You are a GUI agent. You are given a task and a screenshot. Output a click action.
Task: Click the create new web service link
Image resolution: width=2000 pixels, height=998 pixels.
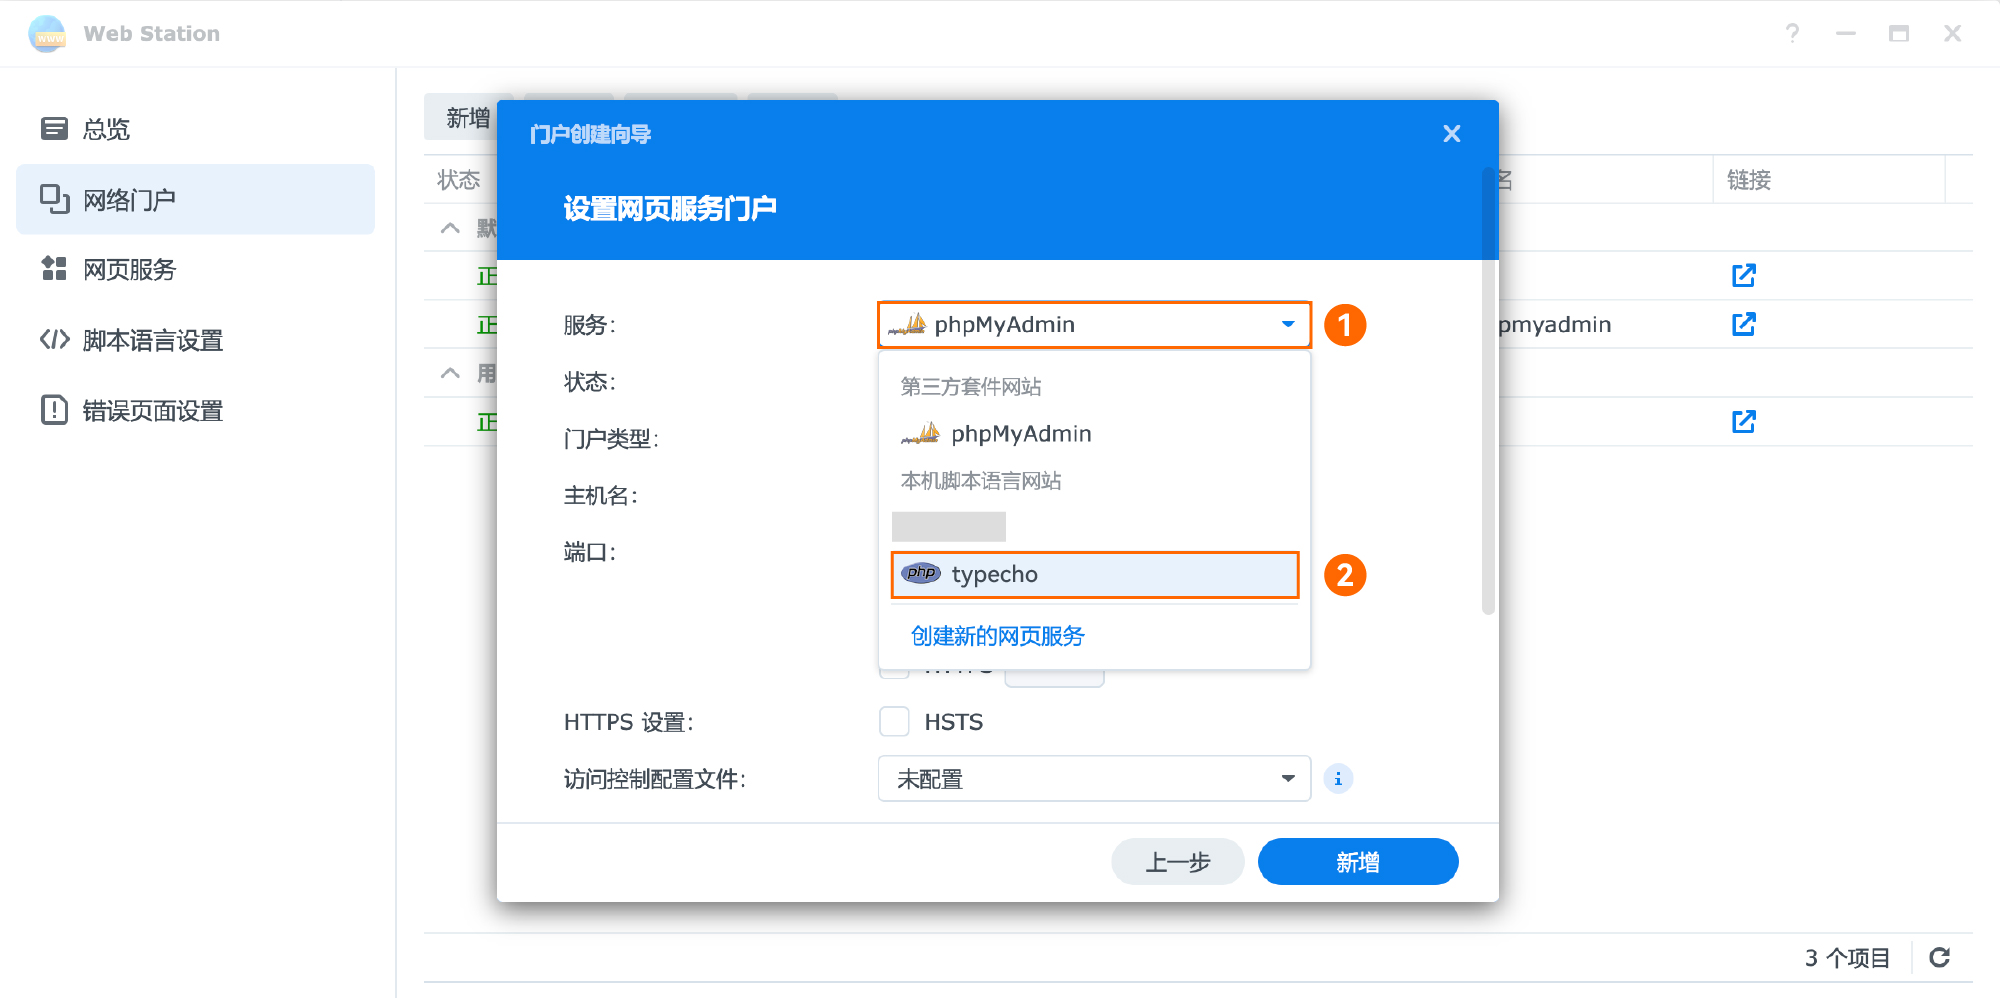point(997,636)
